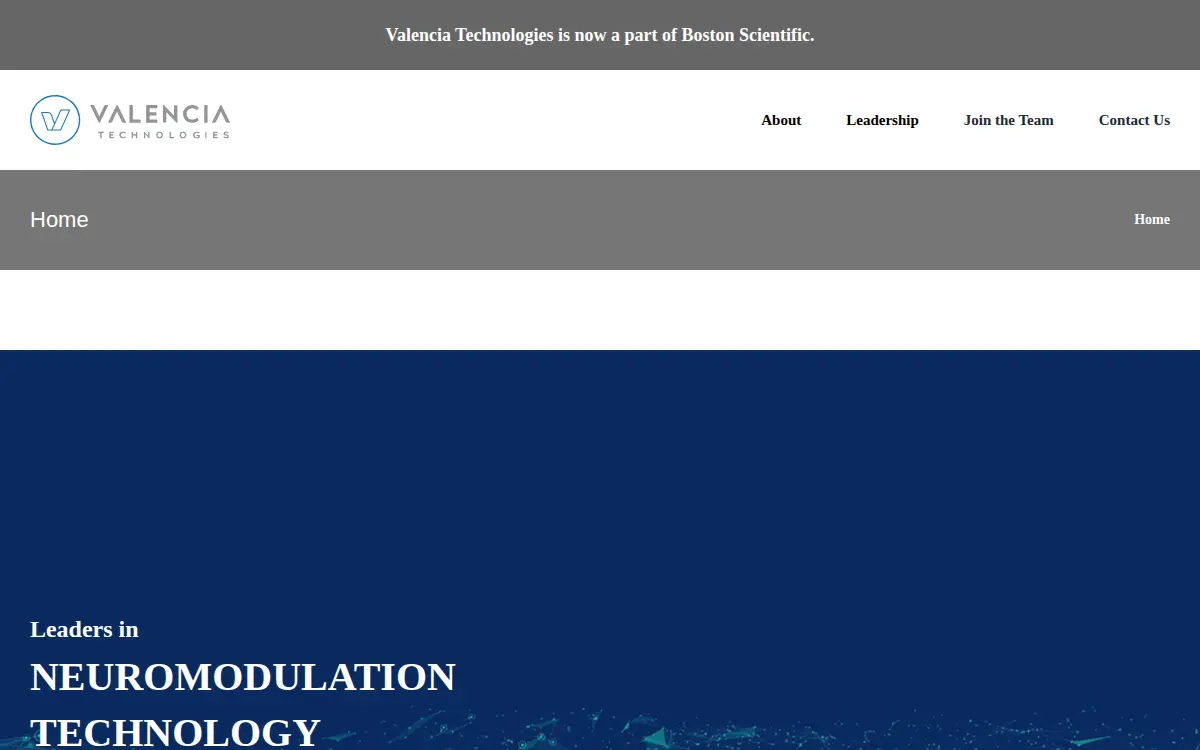1200x750 pixels.
Task: Click the Home page title heading
Action: coord(59,220)
